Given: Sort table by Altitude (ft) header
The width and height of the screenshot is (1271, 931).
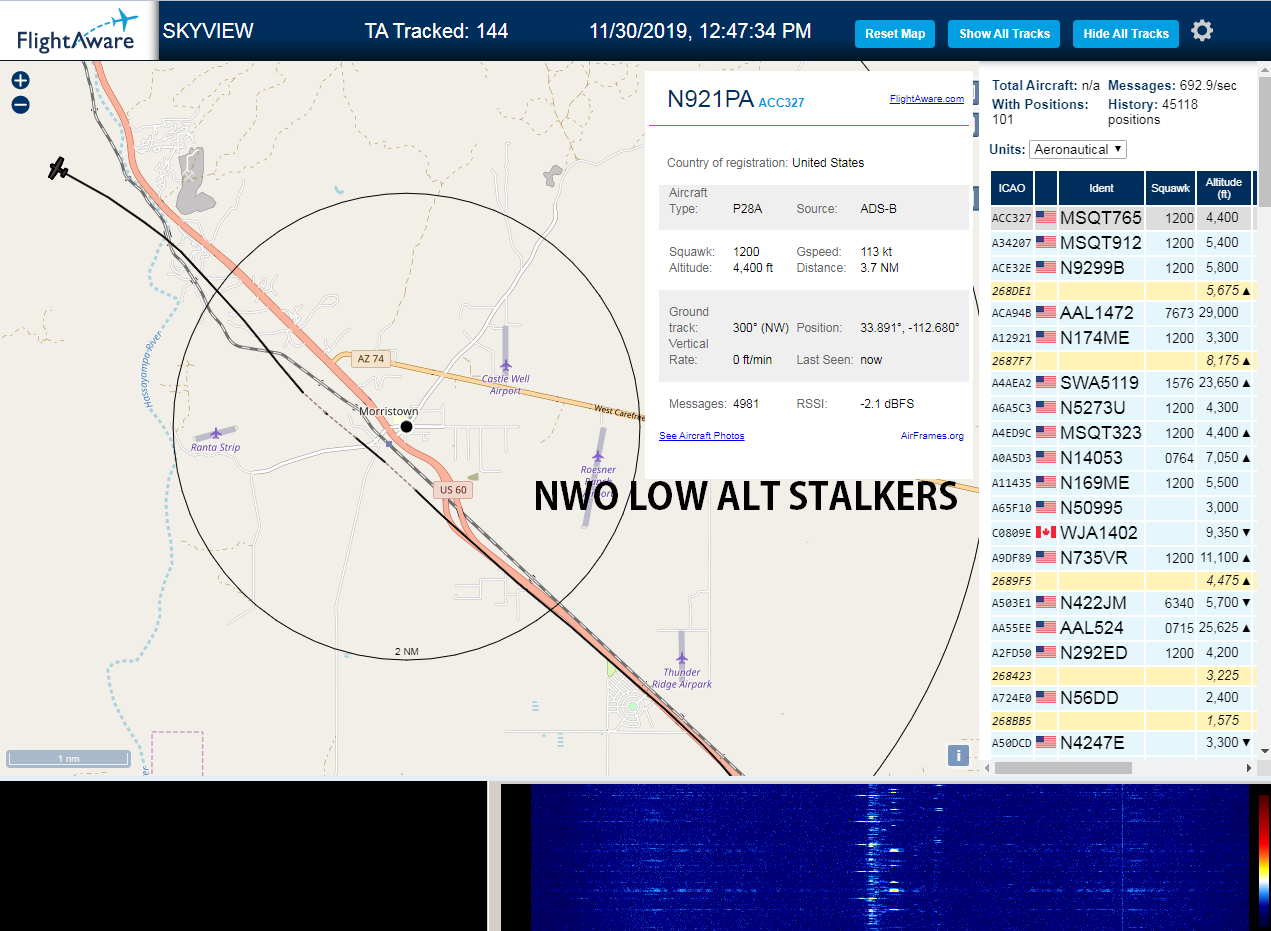Looking at the screenshot, I should click(x=1224, y=188).
